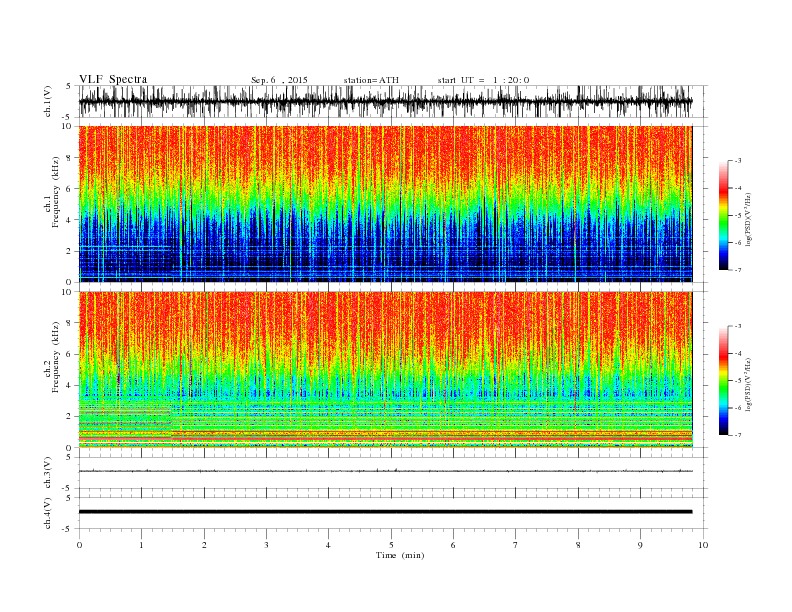Click the ch.2 frequency axis "2" tick label
This screenshot has height=612, width=792.
tap(69, 417)
